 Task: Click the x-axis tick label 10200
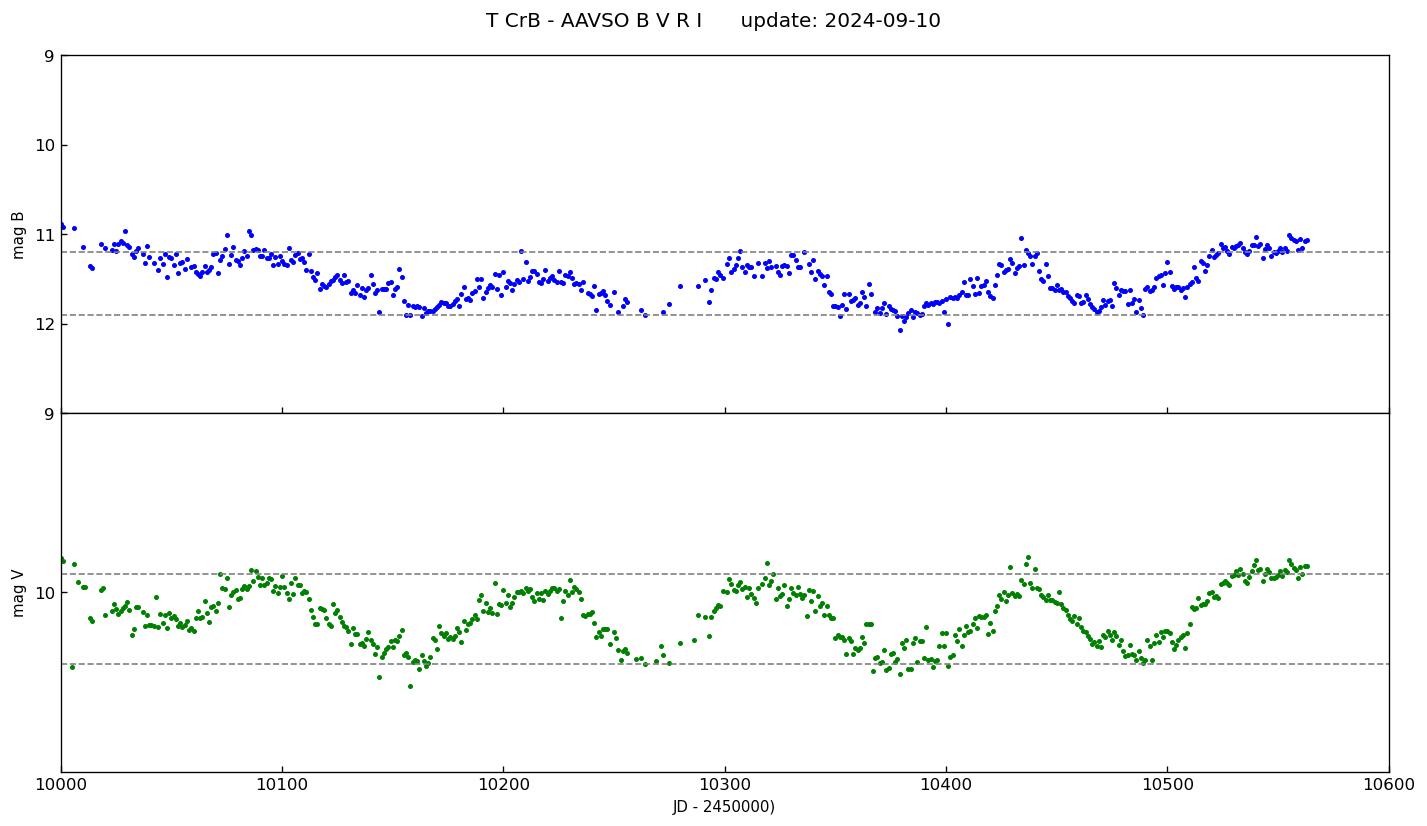pos(503,786)
